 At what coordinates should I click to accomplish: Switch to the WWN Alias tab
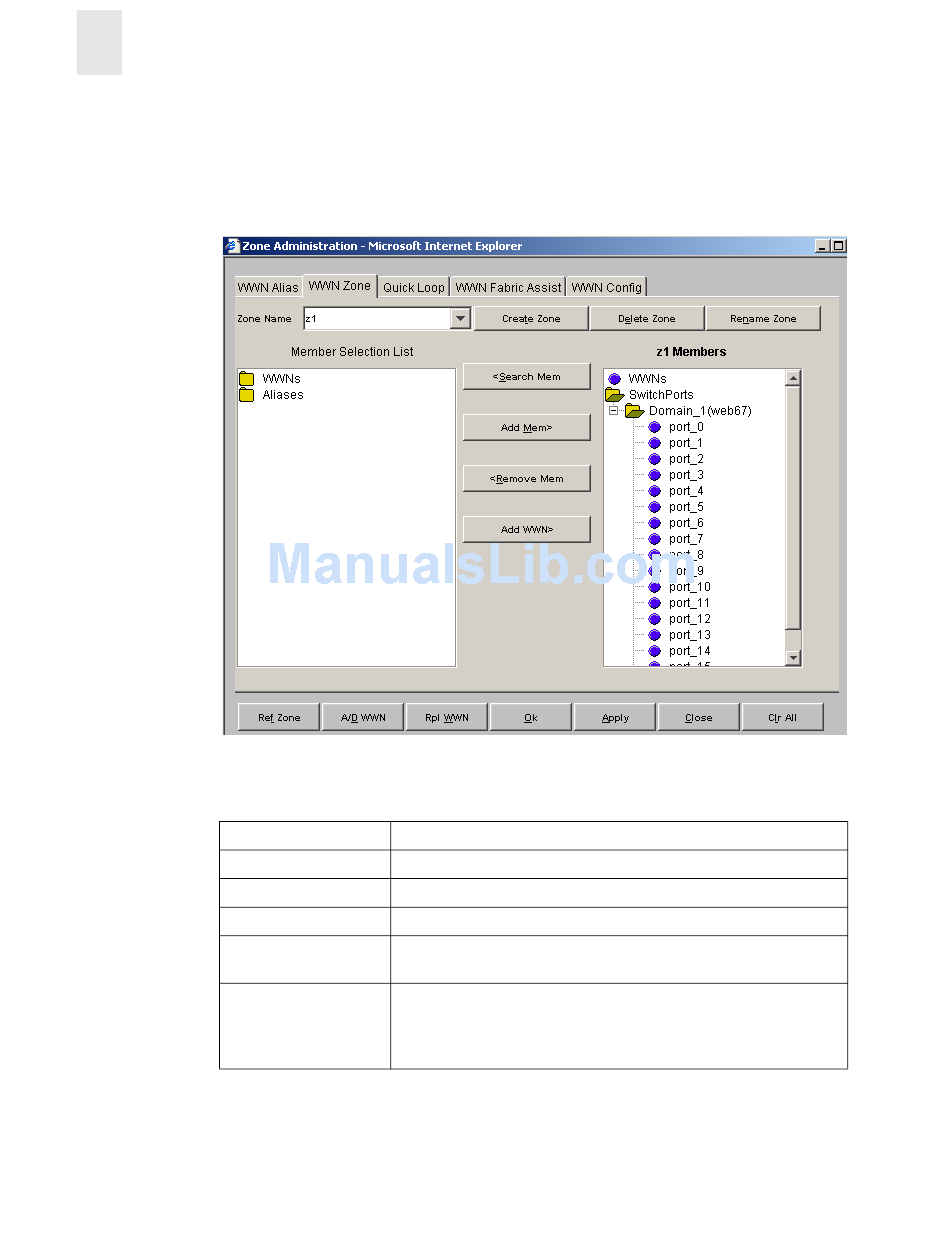pyautogui.click(x=268, y=287)
